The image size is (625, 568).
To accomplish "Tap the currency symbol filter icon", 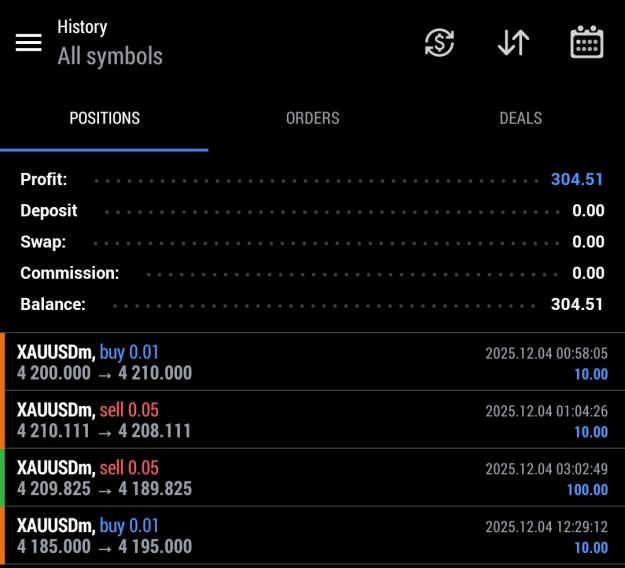I will tap(439, 43).
